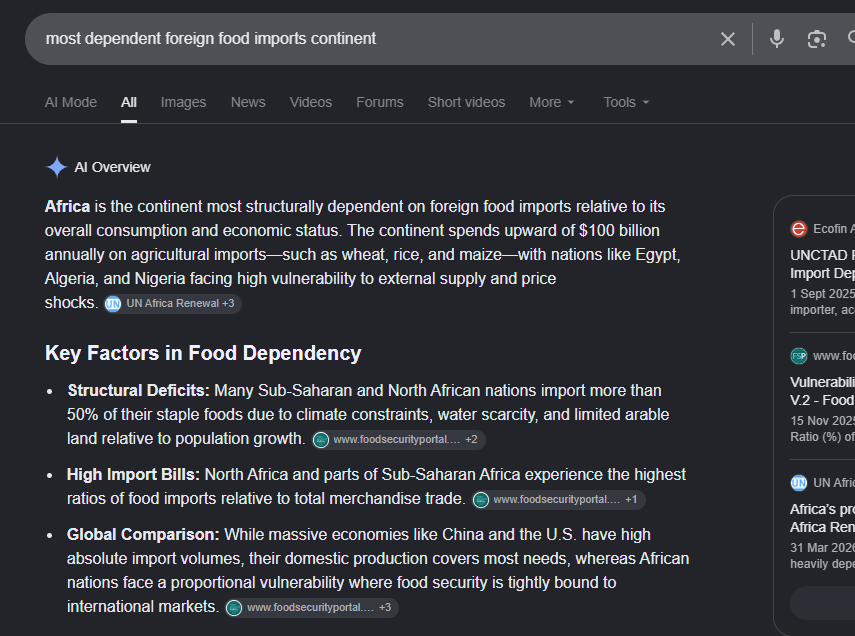
Task: Start voice search with the microphone icon
Action: [x=776, y=39]
